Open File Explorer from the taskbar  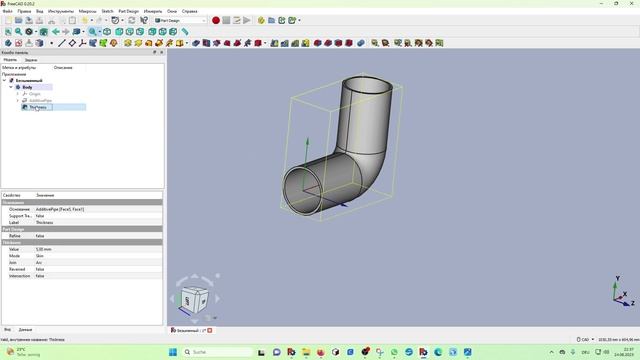(x=306, y=352)
